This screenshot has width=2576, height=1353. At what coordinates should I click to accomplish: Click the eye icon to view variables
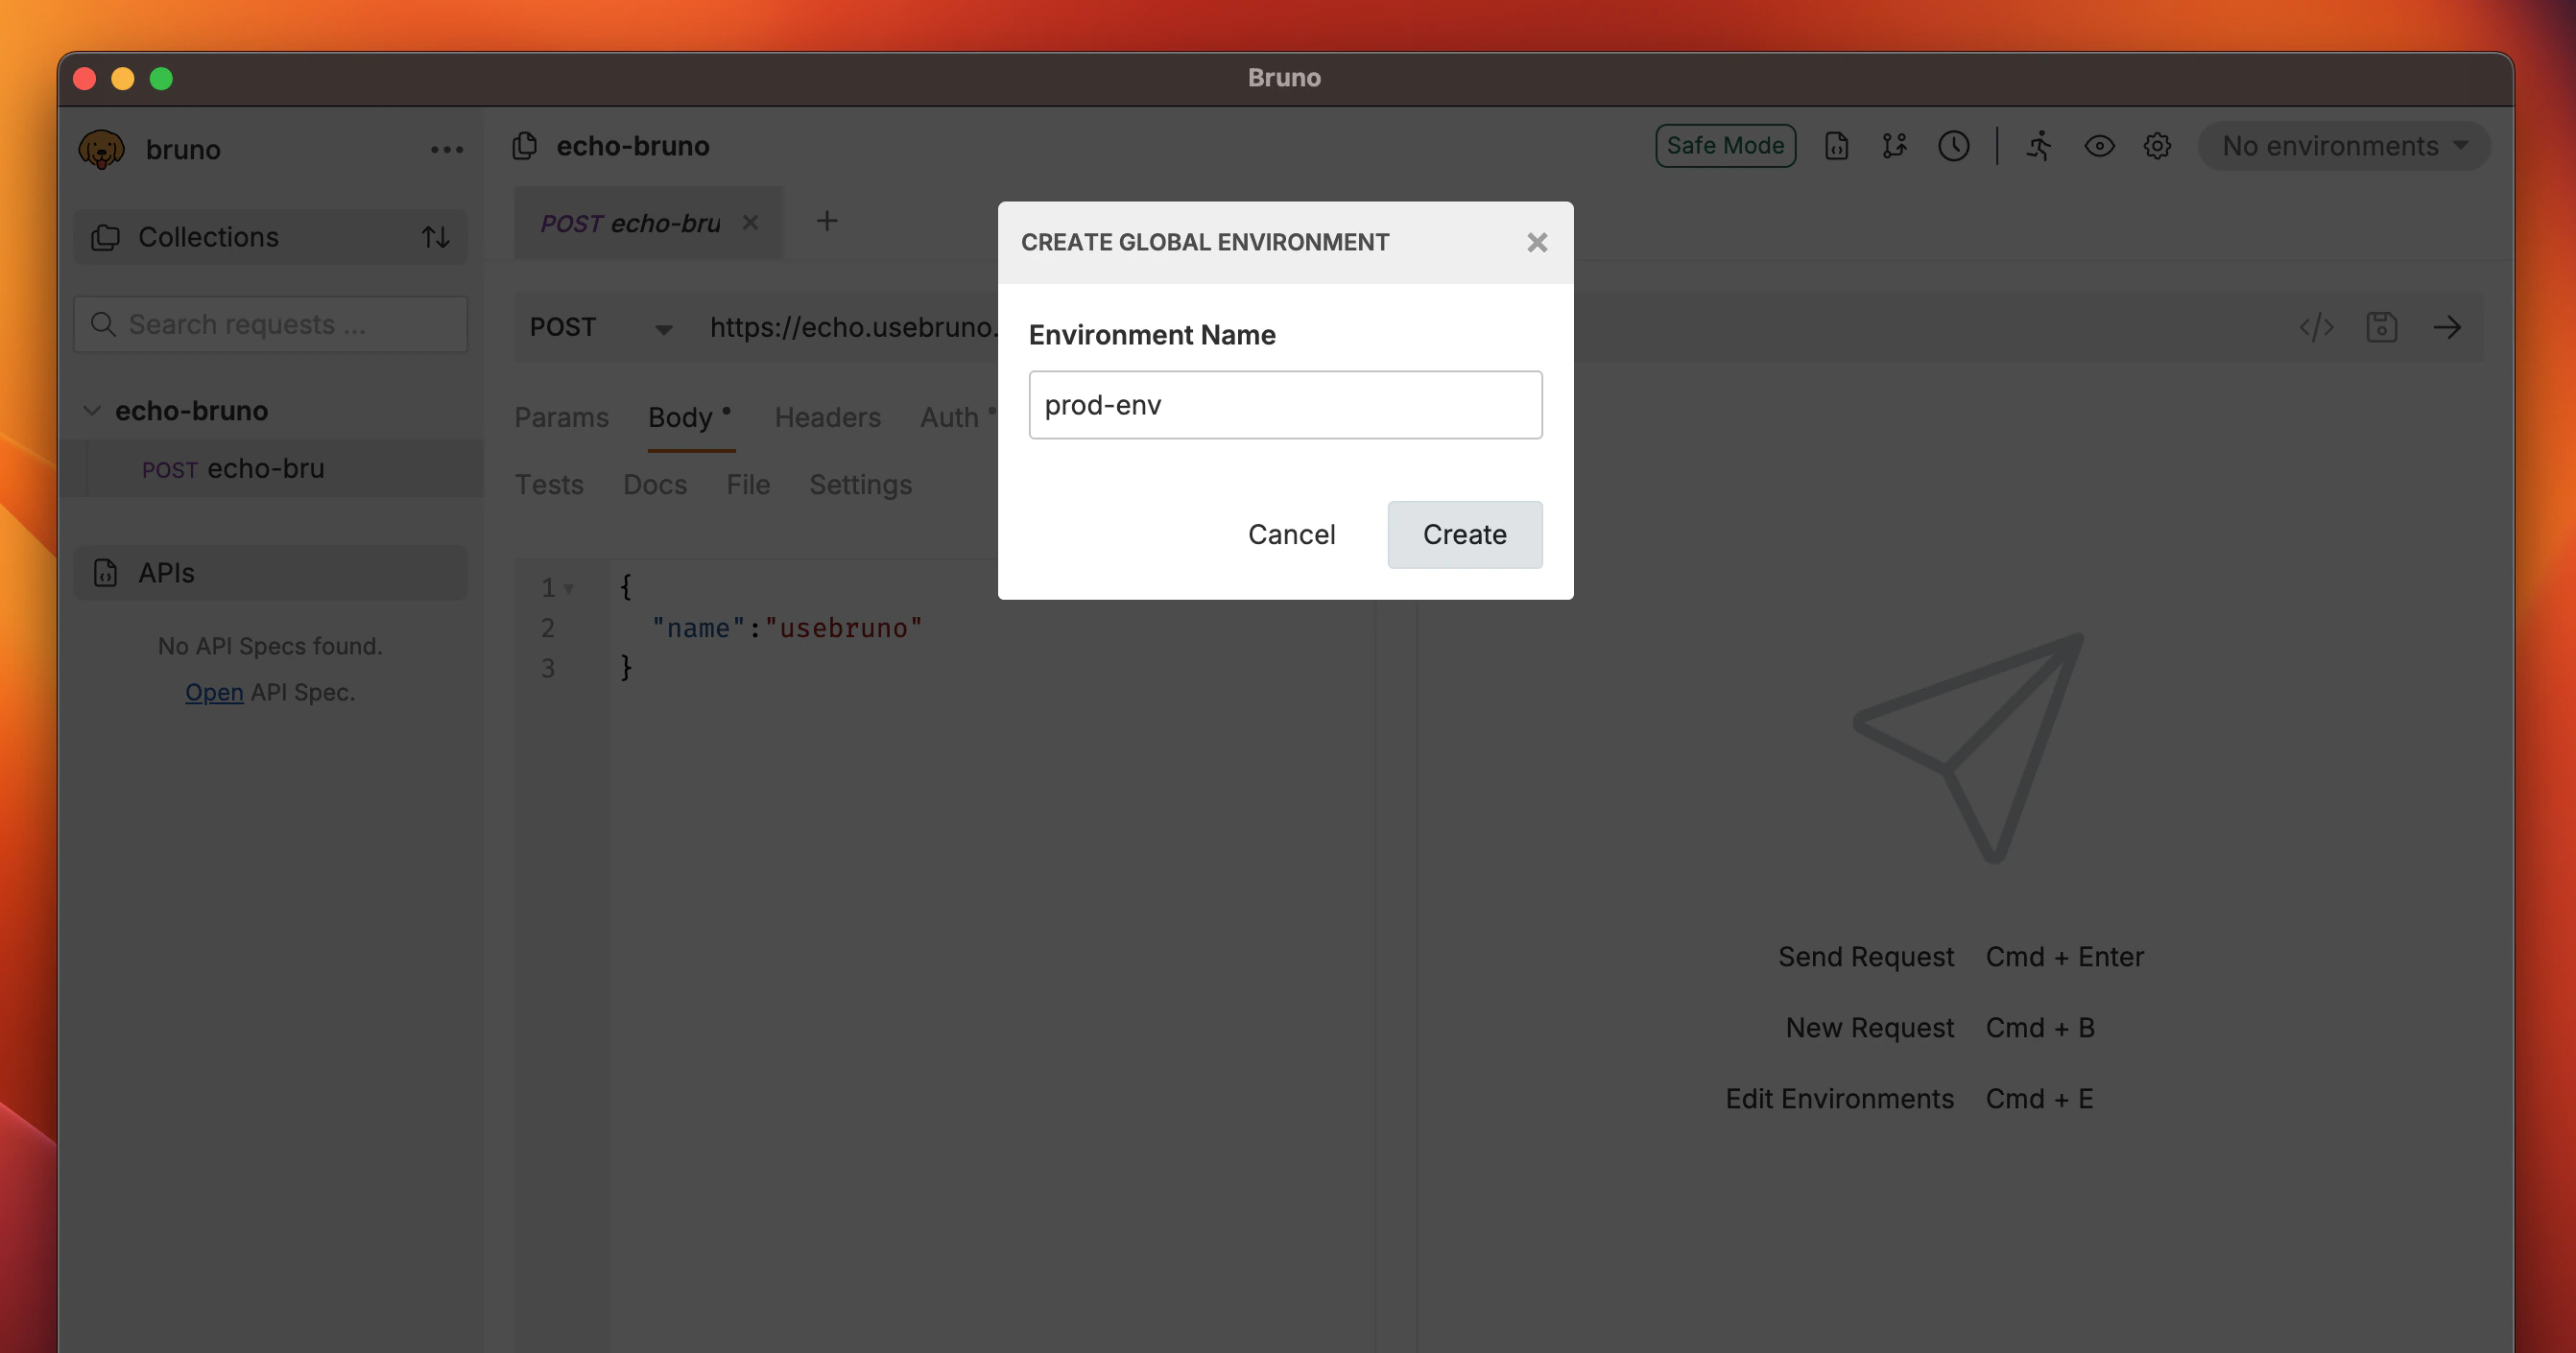click(2100, 147)
